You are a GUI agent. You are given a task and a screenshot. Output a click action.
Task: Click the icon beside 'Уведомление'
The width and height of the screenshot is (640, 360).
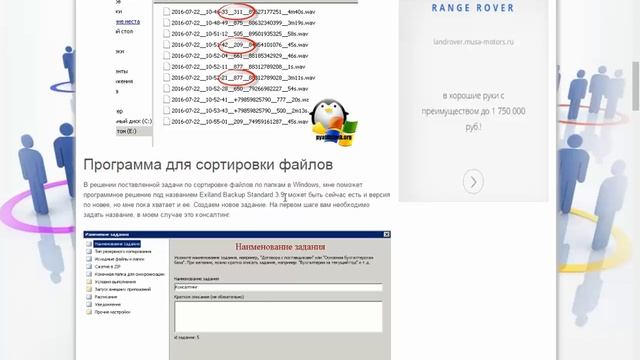(89, 304)
